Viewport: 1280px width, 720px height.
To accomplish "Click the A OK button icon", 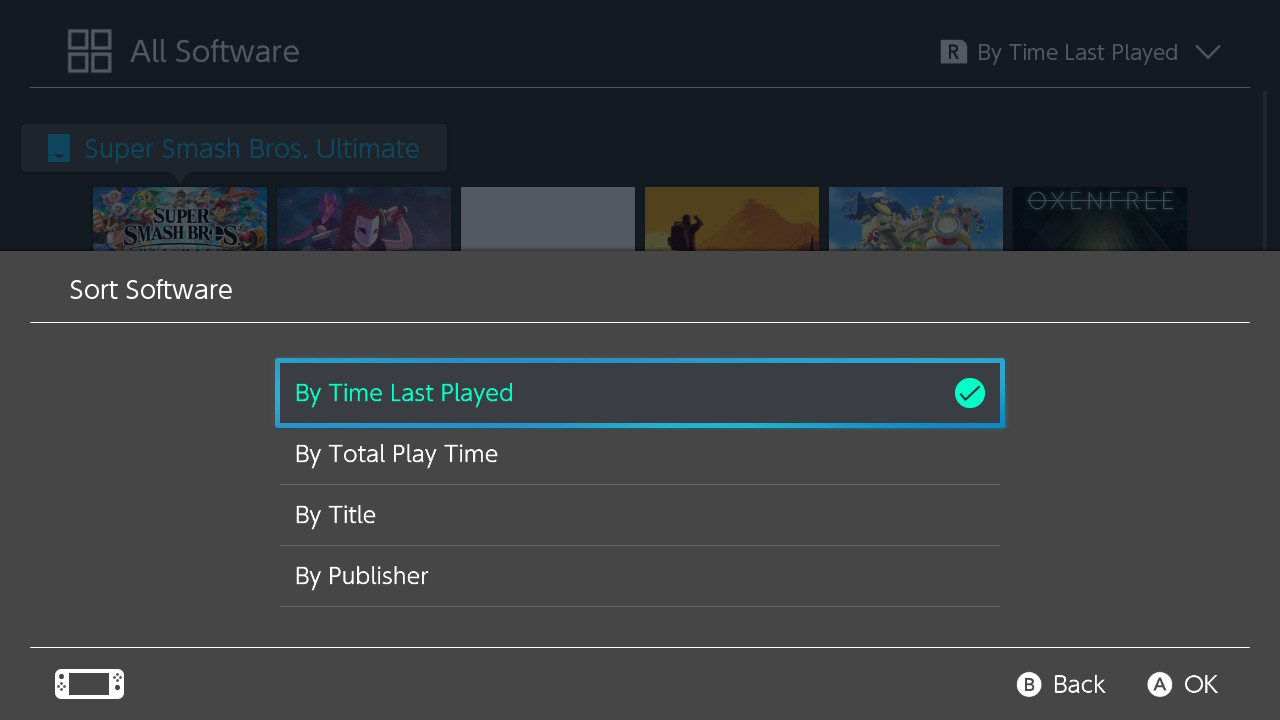I will pos(1159,684).
